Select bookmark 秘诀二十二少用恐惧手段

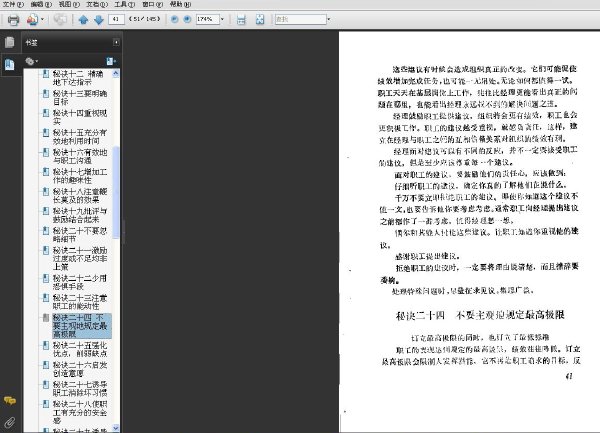pos(80,282)
